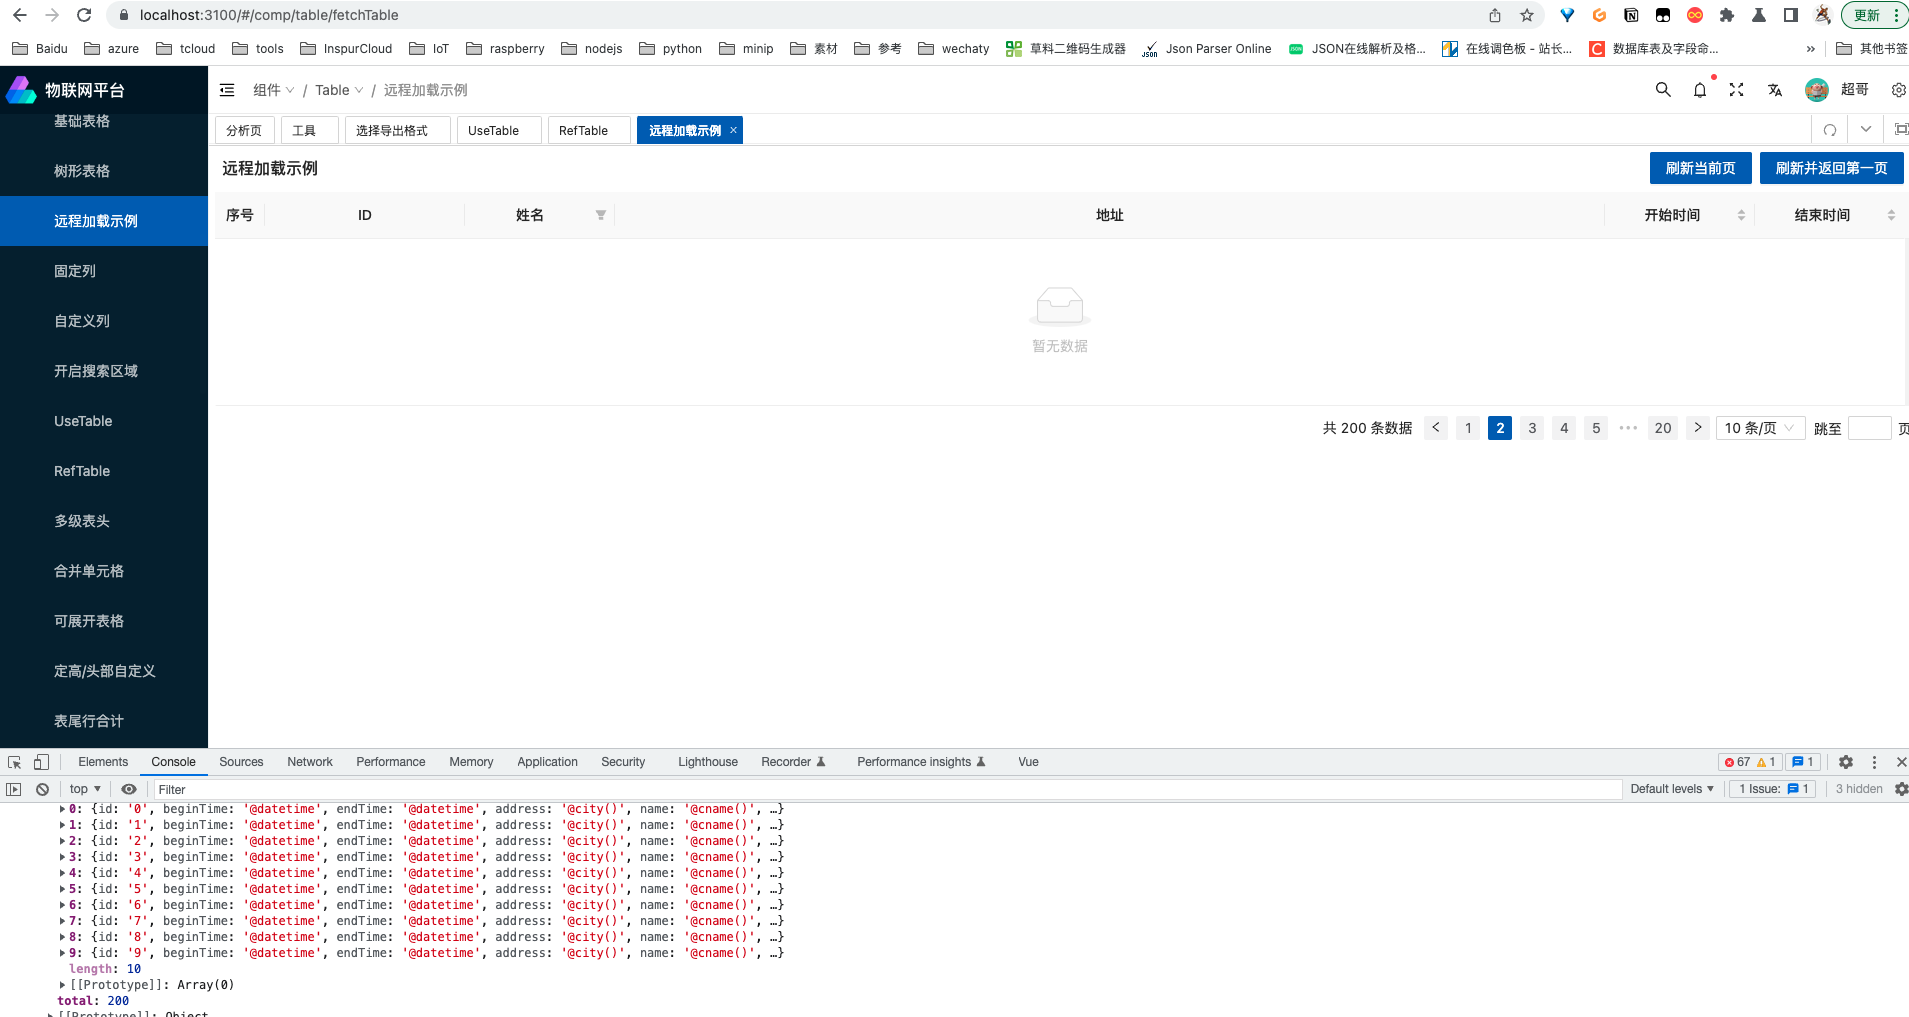Open the browser extensions puzzle icon
The width and height of the screenshot is (1909, 1017).
(x=1727, y=15)
